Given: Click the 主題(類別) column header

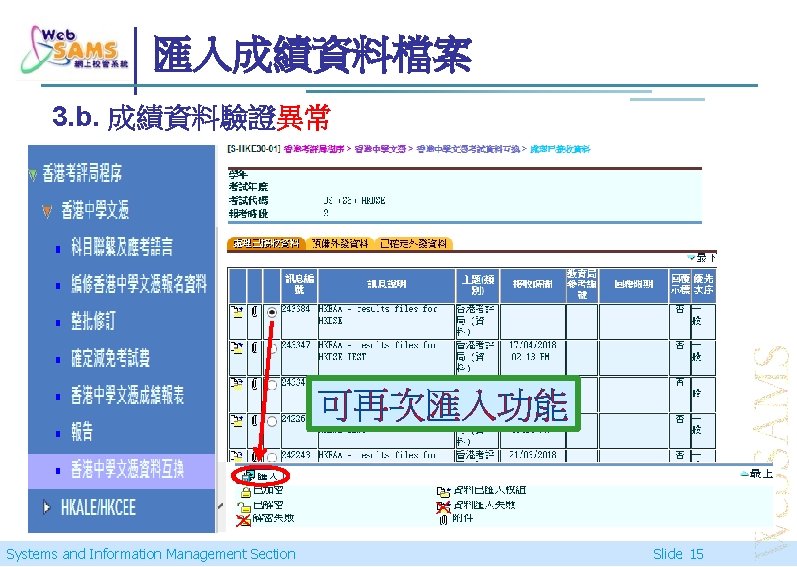Looking at the screenshot, I should 477,285.
